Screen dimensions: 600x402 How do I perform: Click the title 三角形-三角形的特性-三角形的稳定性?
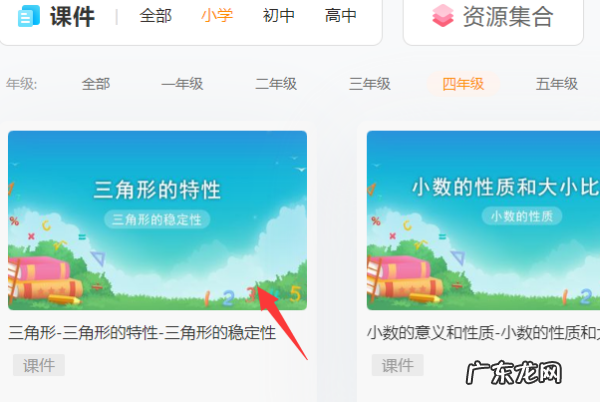tap(142, 333)
